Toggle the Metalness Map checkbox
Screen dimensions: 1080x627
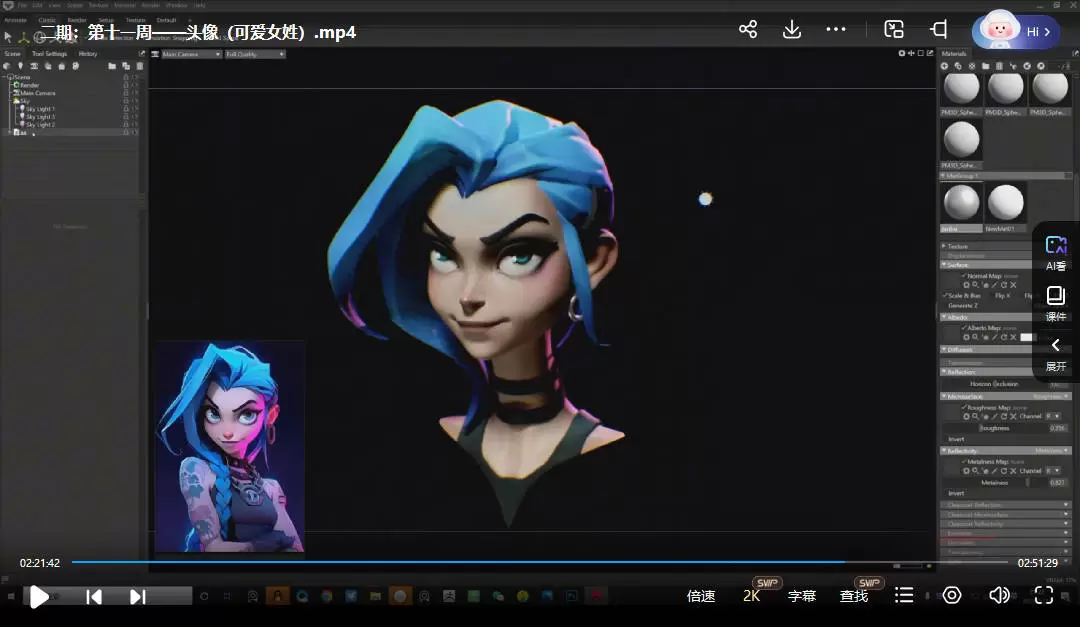coord(964,462)
